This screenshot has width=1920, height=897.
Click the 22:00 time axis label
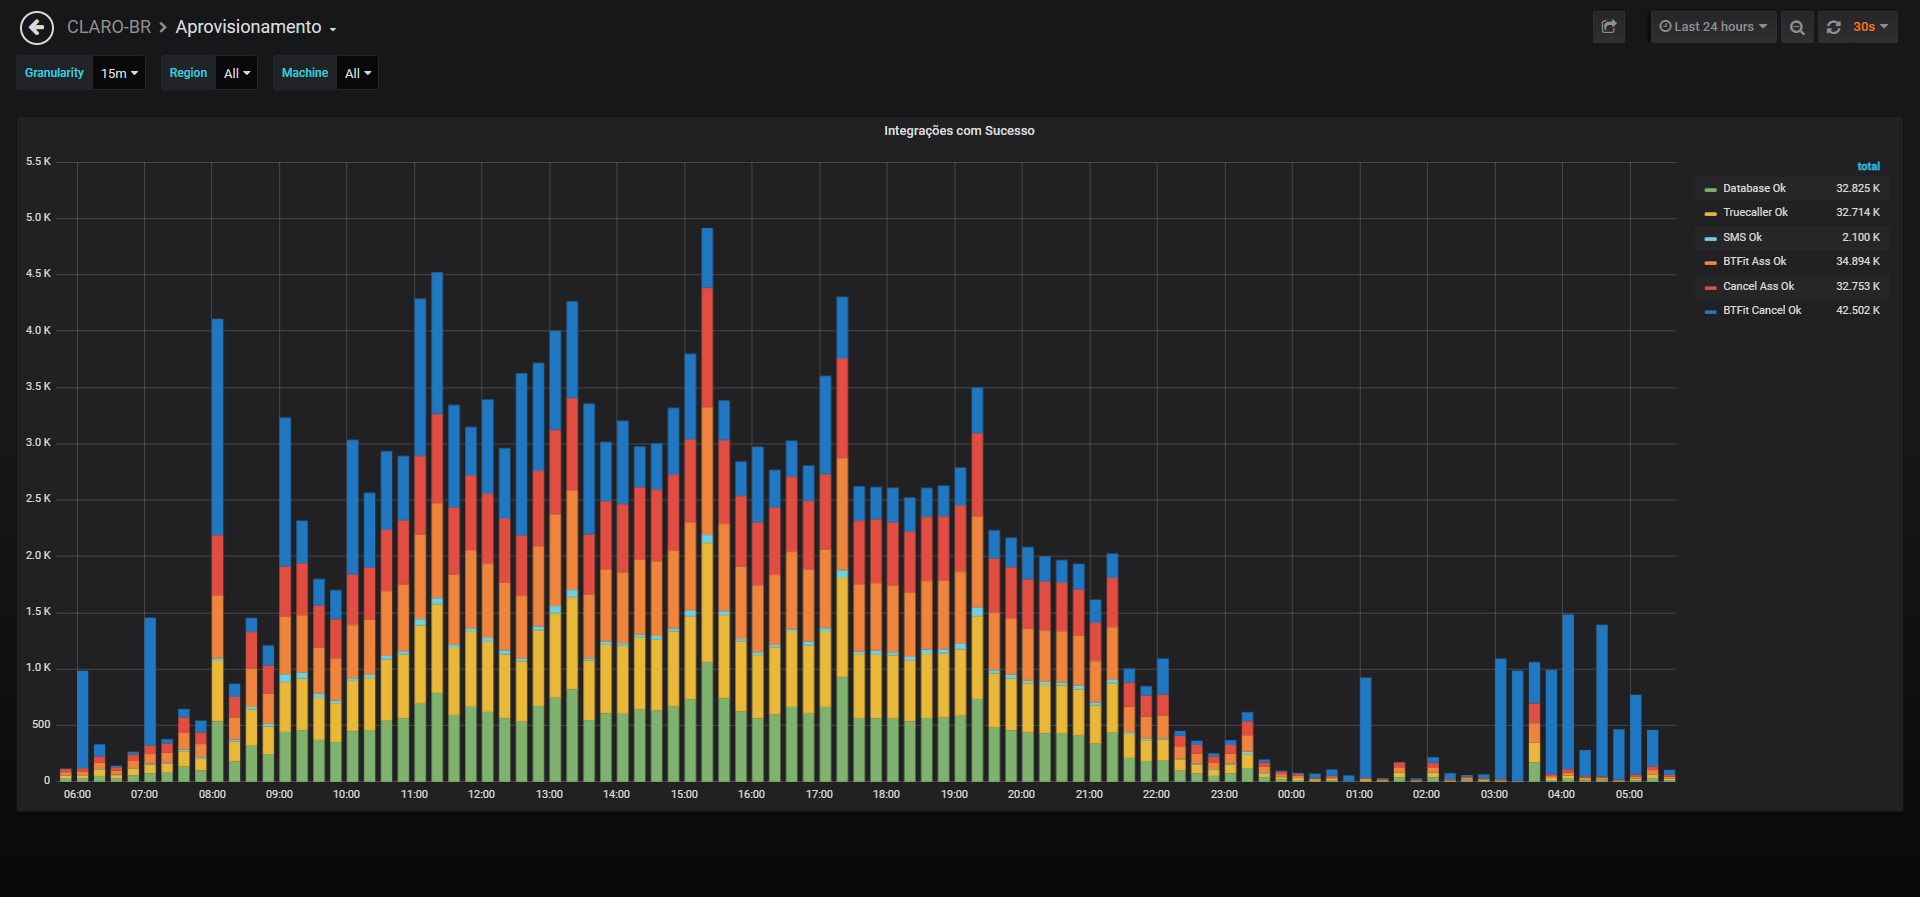[x=1156, y=794]
